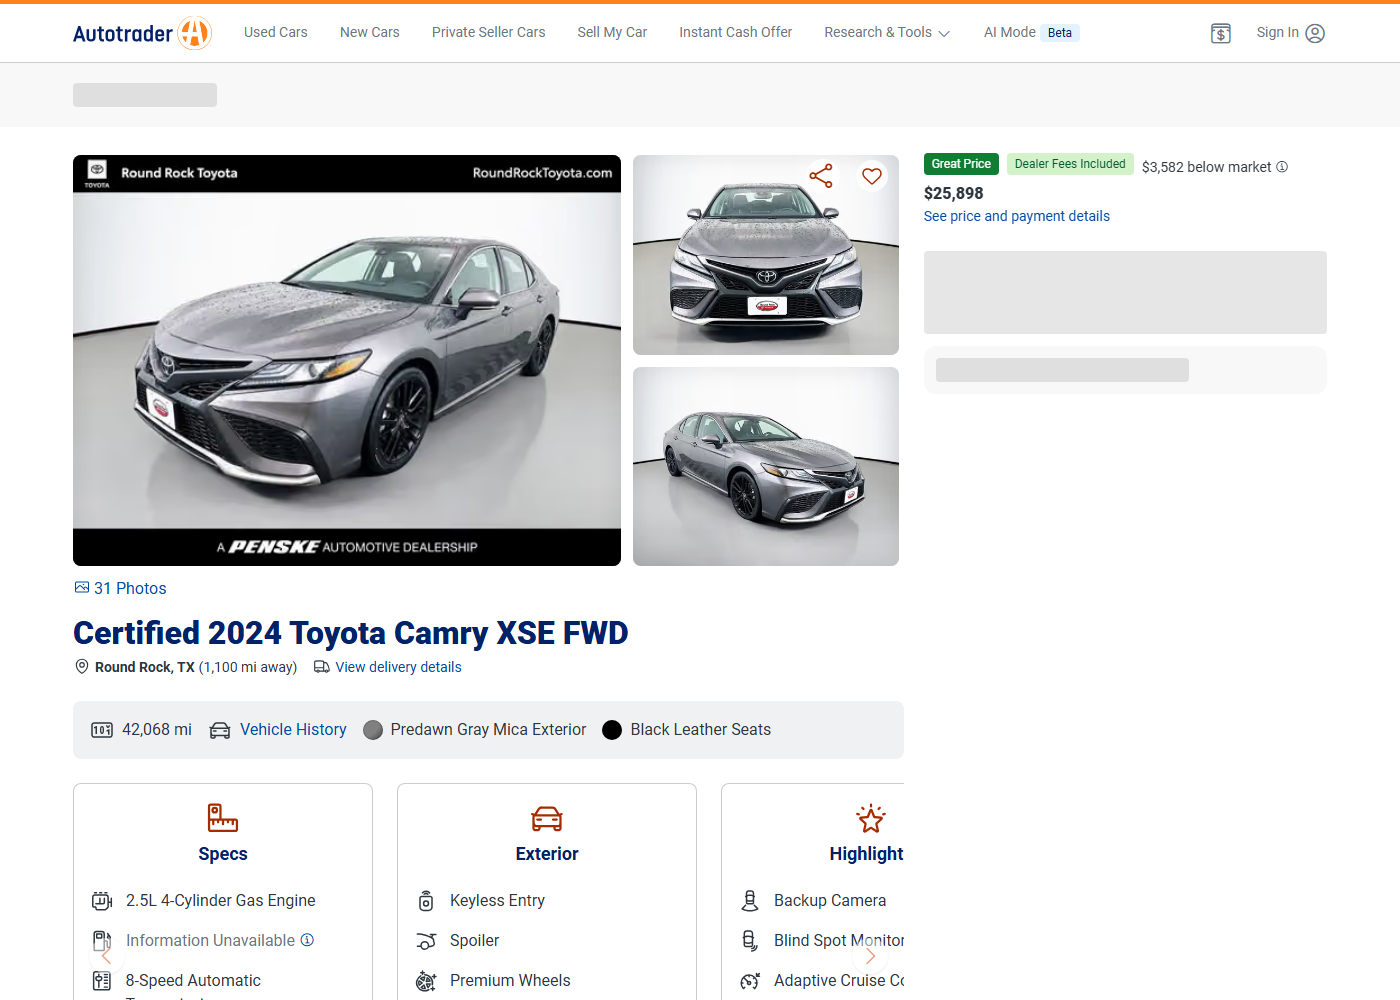Open See price and payment details
This screenshot has height=1000, width=1400.
click(1017, 216)
